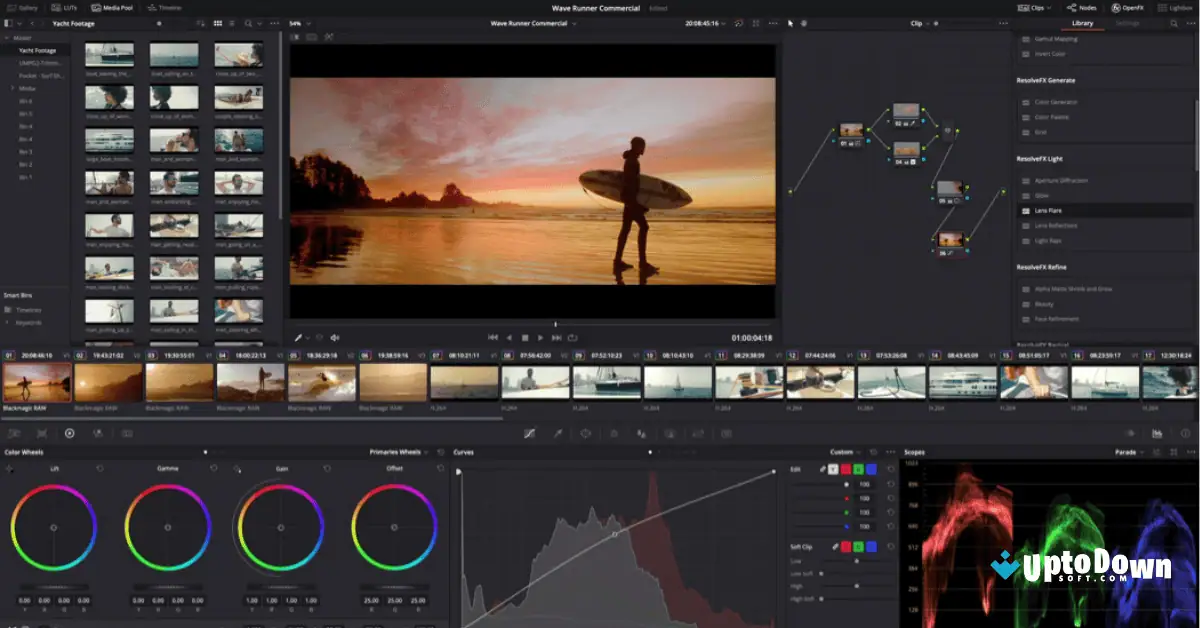
Task: Switch media pool to thumbnail grid view
Action: coord(218,23)
